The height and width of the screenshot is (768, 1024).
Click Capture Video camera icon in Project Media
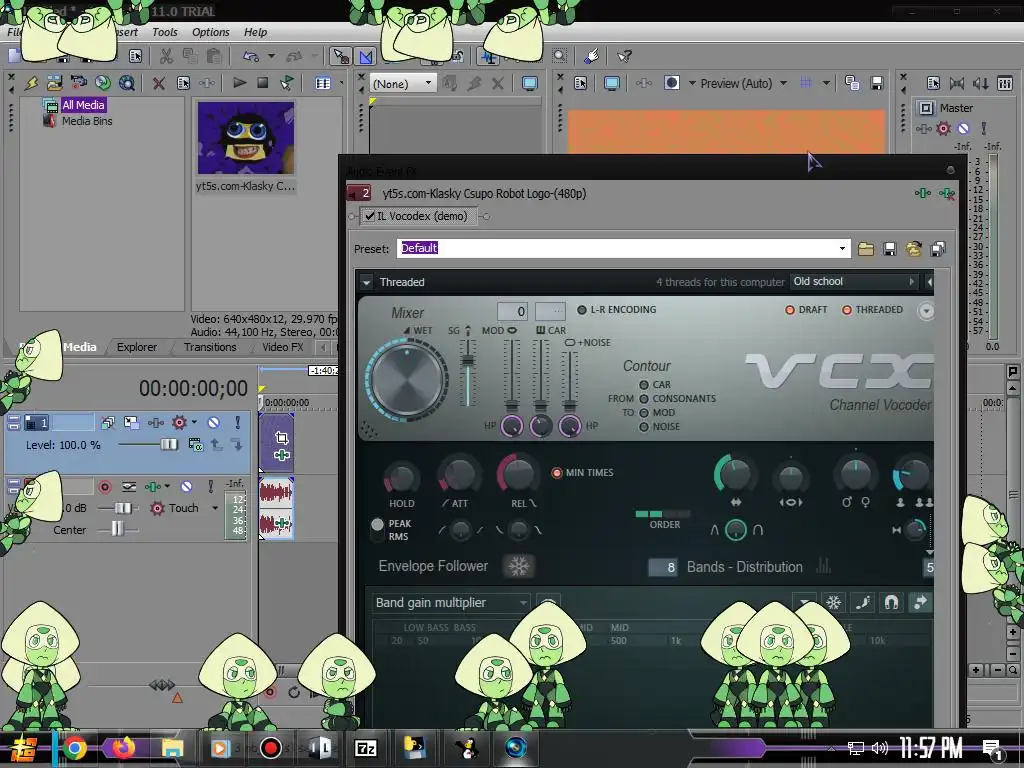pyautogui.click(x=78, y=83)
